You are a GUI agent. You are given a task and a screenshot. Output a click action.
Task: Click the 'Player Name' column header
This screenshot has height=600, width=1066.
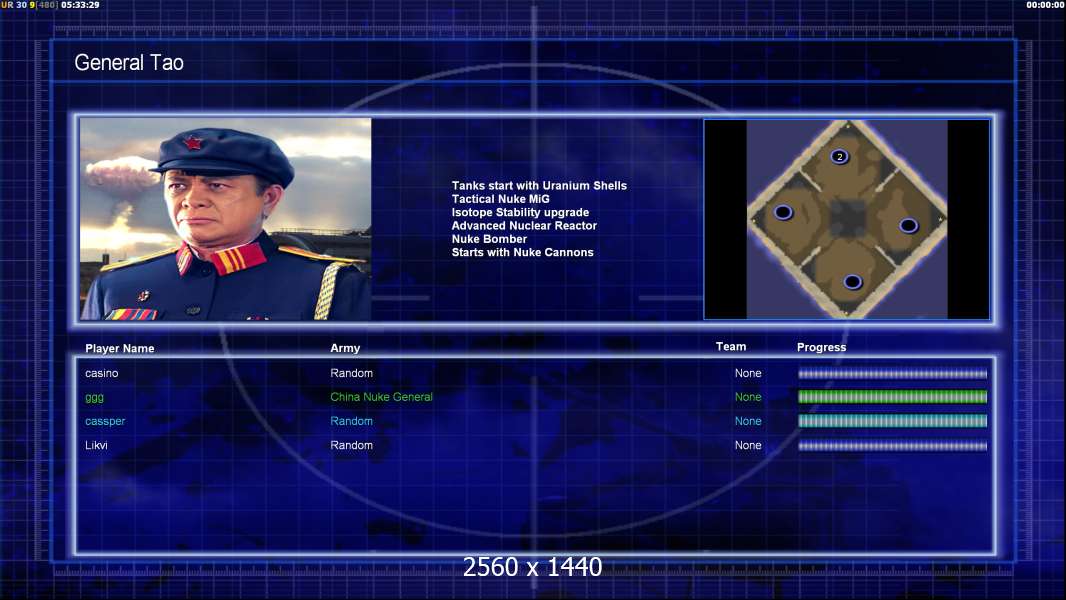[x=120, y=348]
